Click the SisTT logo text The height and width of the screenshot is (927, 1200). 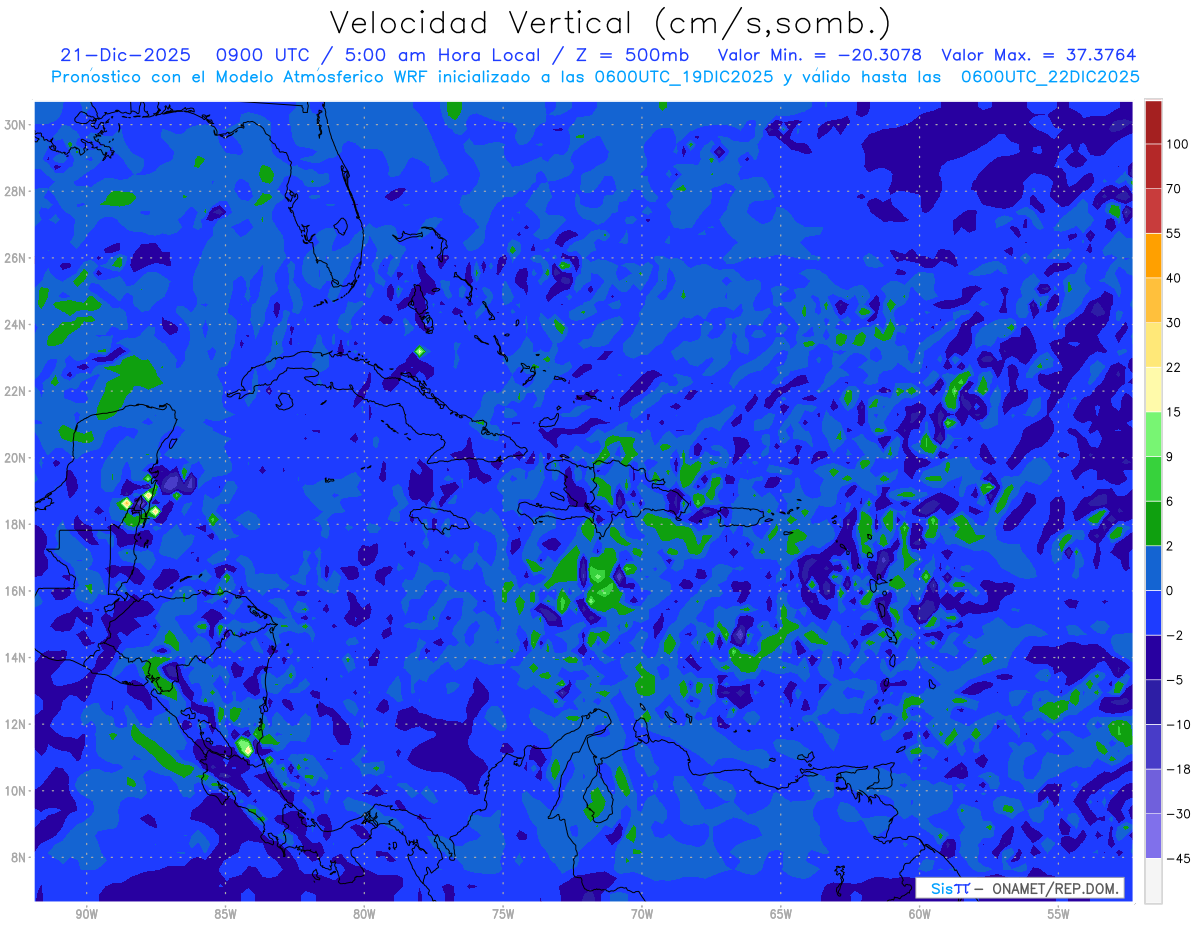point(949,888)
